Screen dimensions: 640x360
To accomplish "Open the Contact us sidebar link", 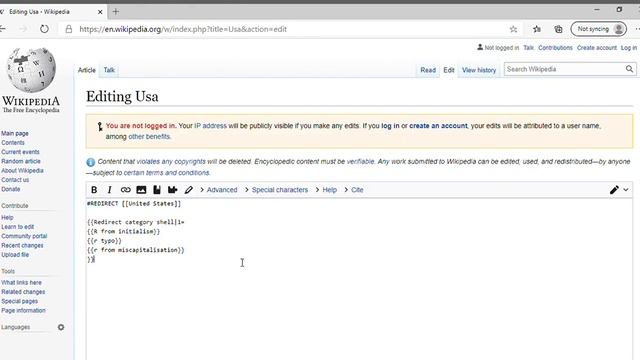I will pos(15,180).
